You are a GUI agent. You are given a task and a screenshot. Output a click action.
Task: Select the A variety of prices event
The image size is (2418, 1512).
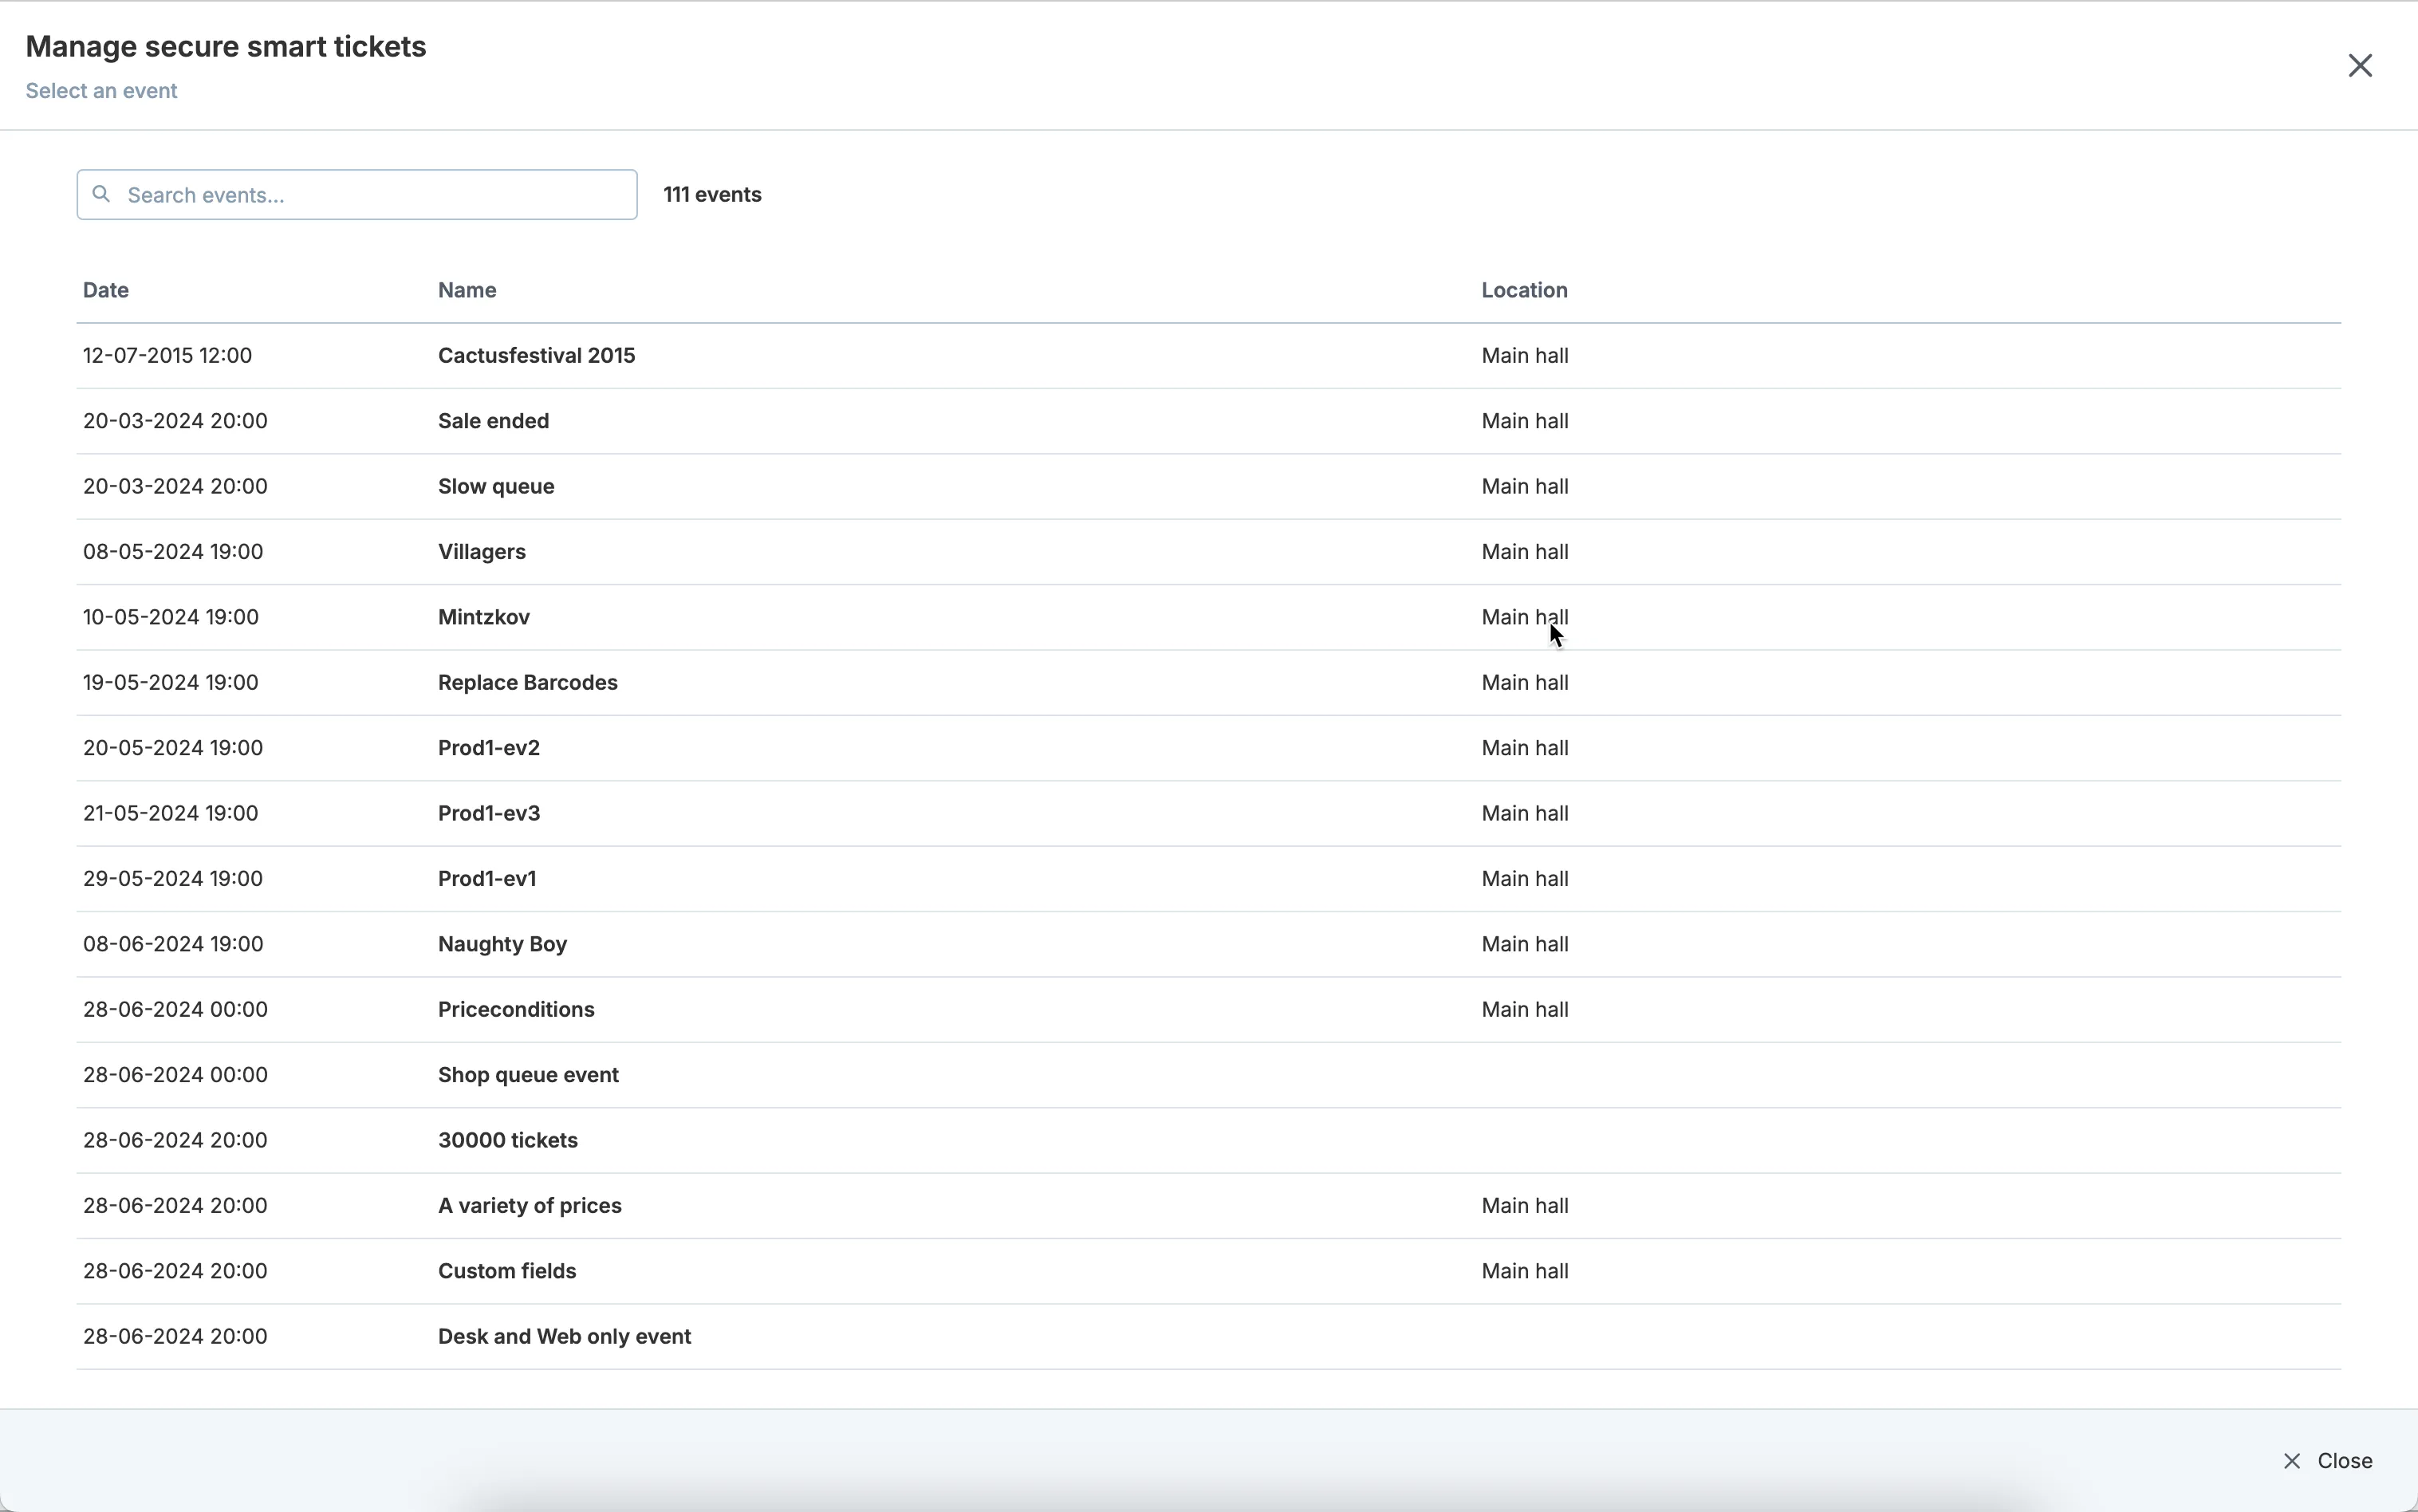coord(1208,1205)
